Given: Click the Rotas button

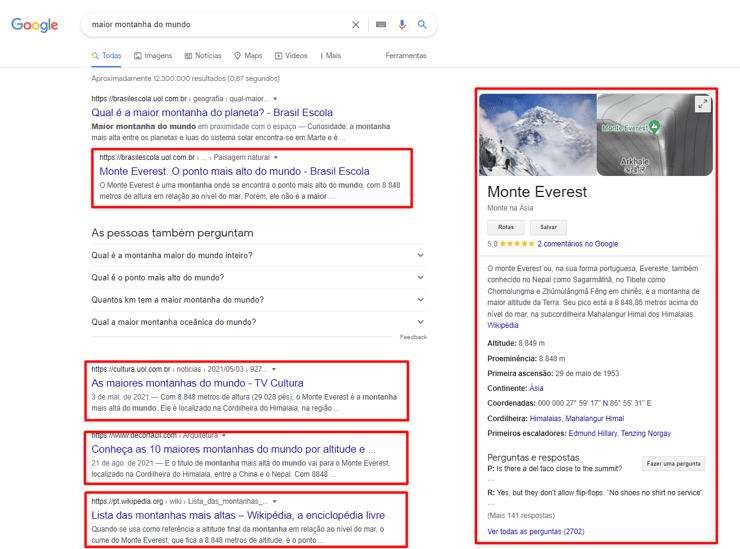Looking at the screenshot, I should [506, 228].
